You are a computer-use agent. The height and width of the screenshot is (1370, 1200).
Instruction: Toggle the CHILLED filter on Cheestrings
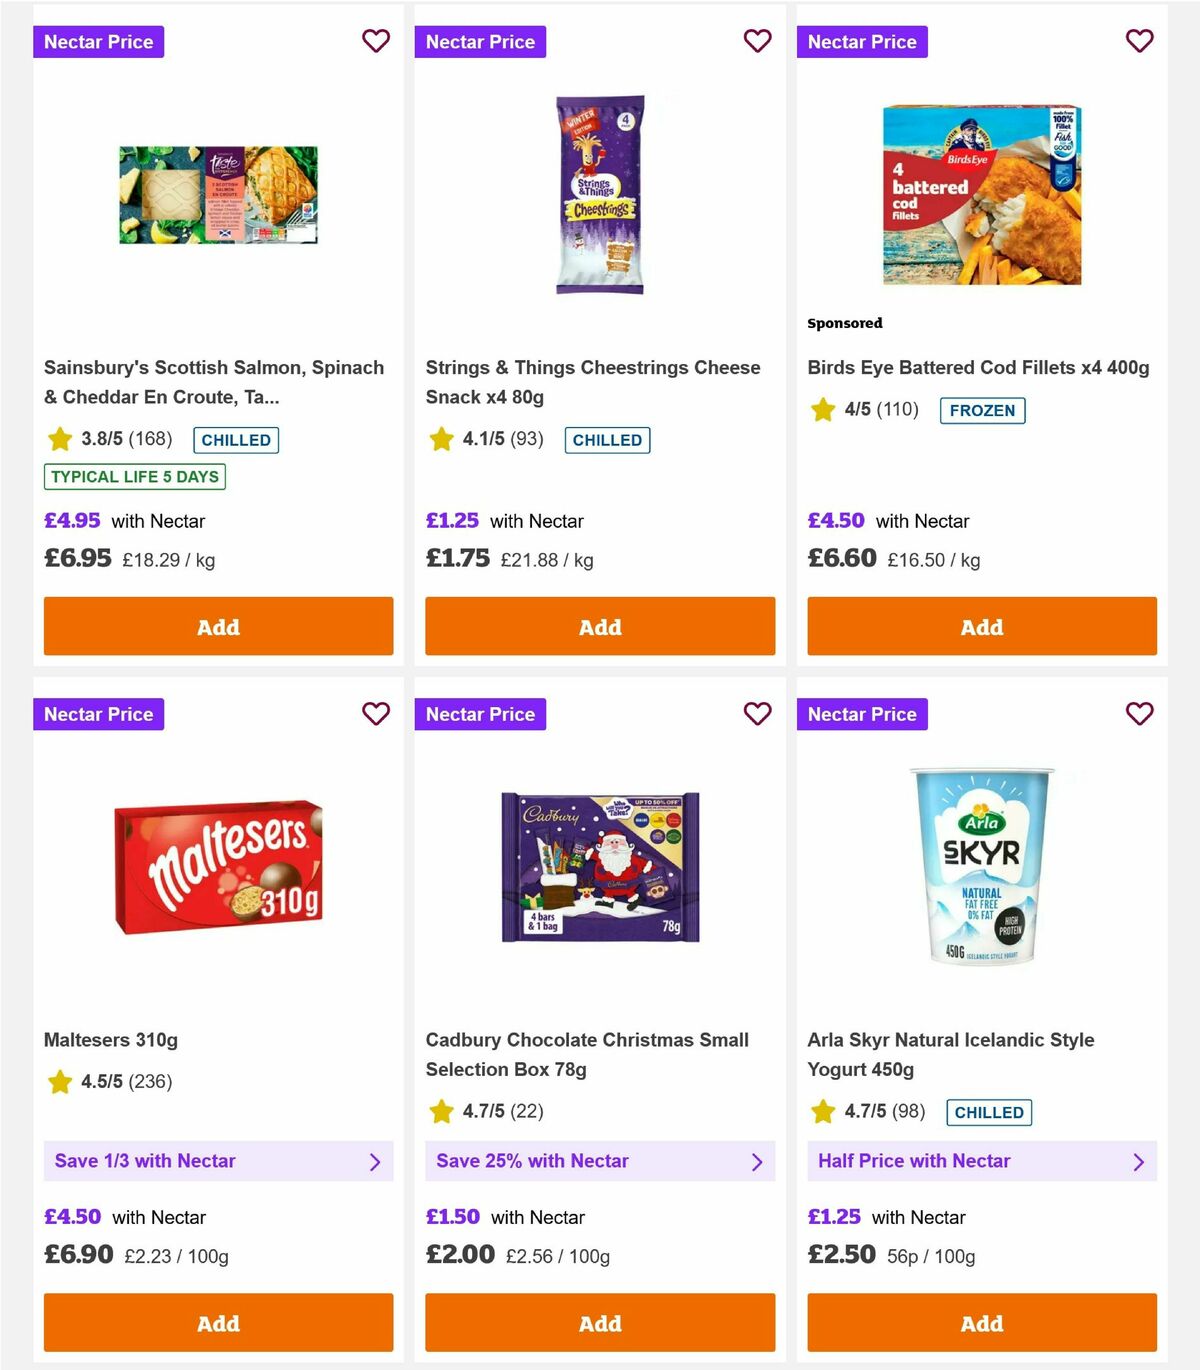tap(607, 439)
